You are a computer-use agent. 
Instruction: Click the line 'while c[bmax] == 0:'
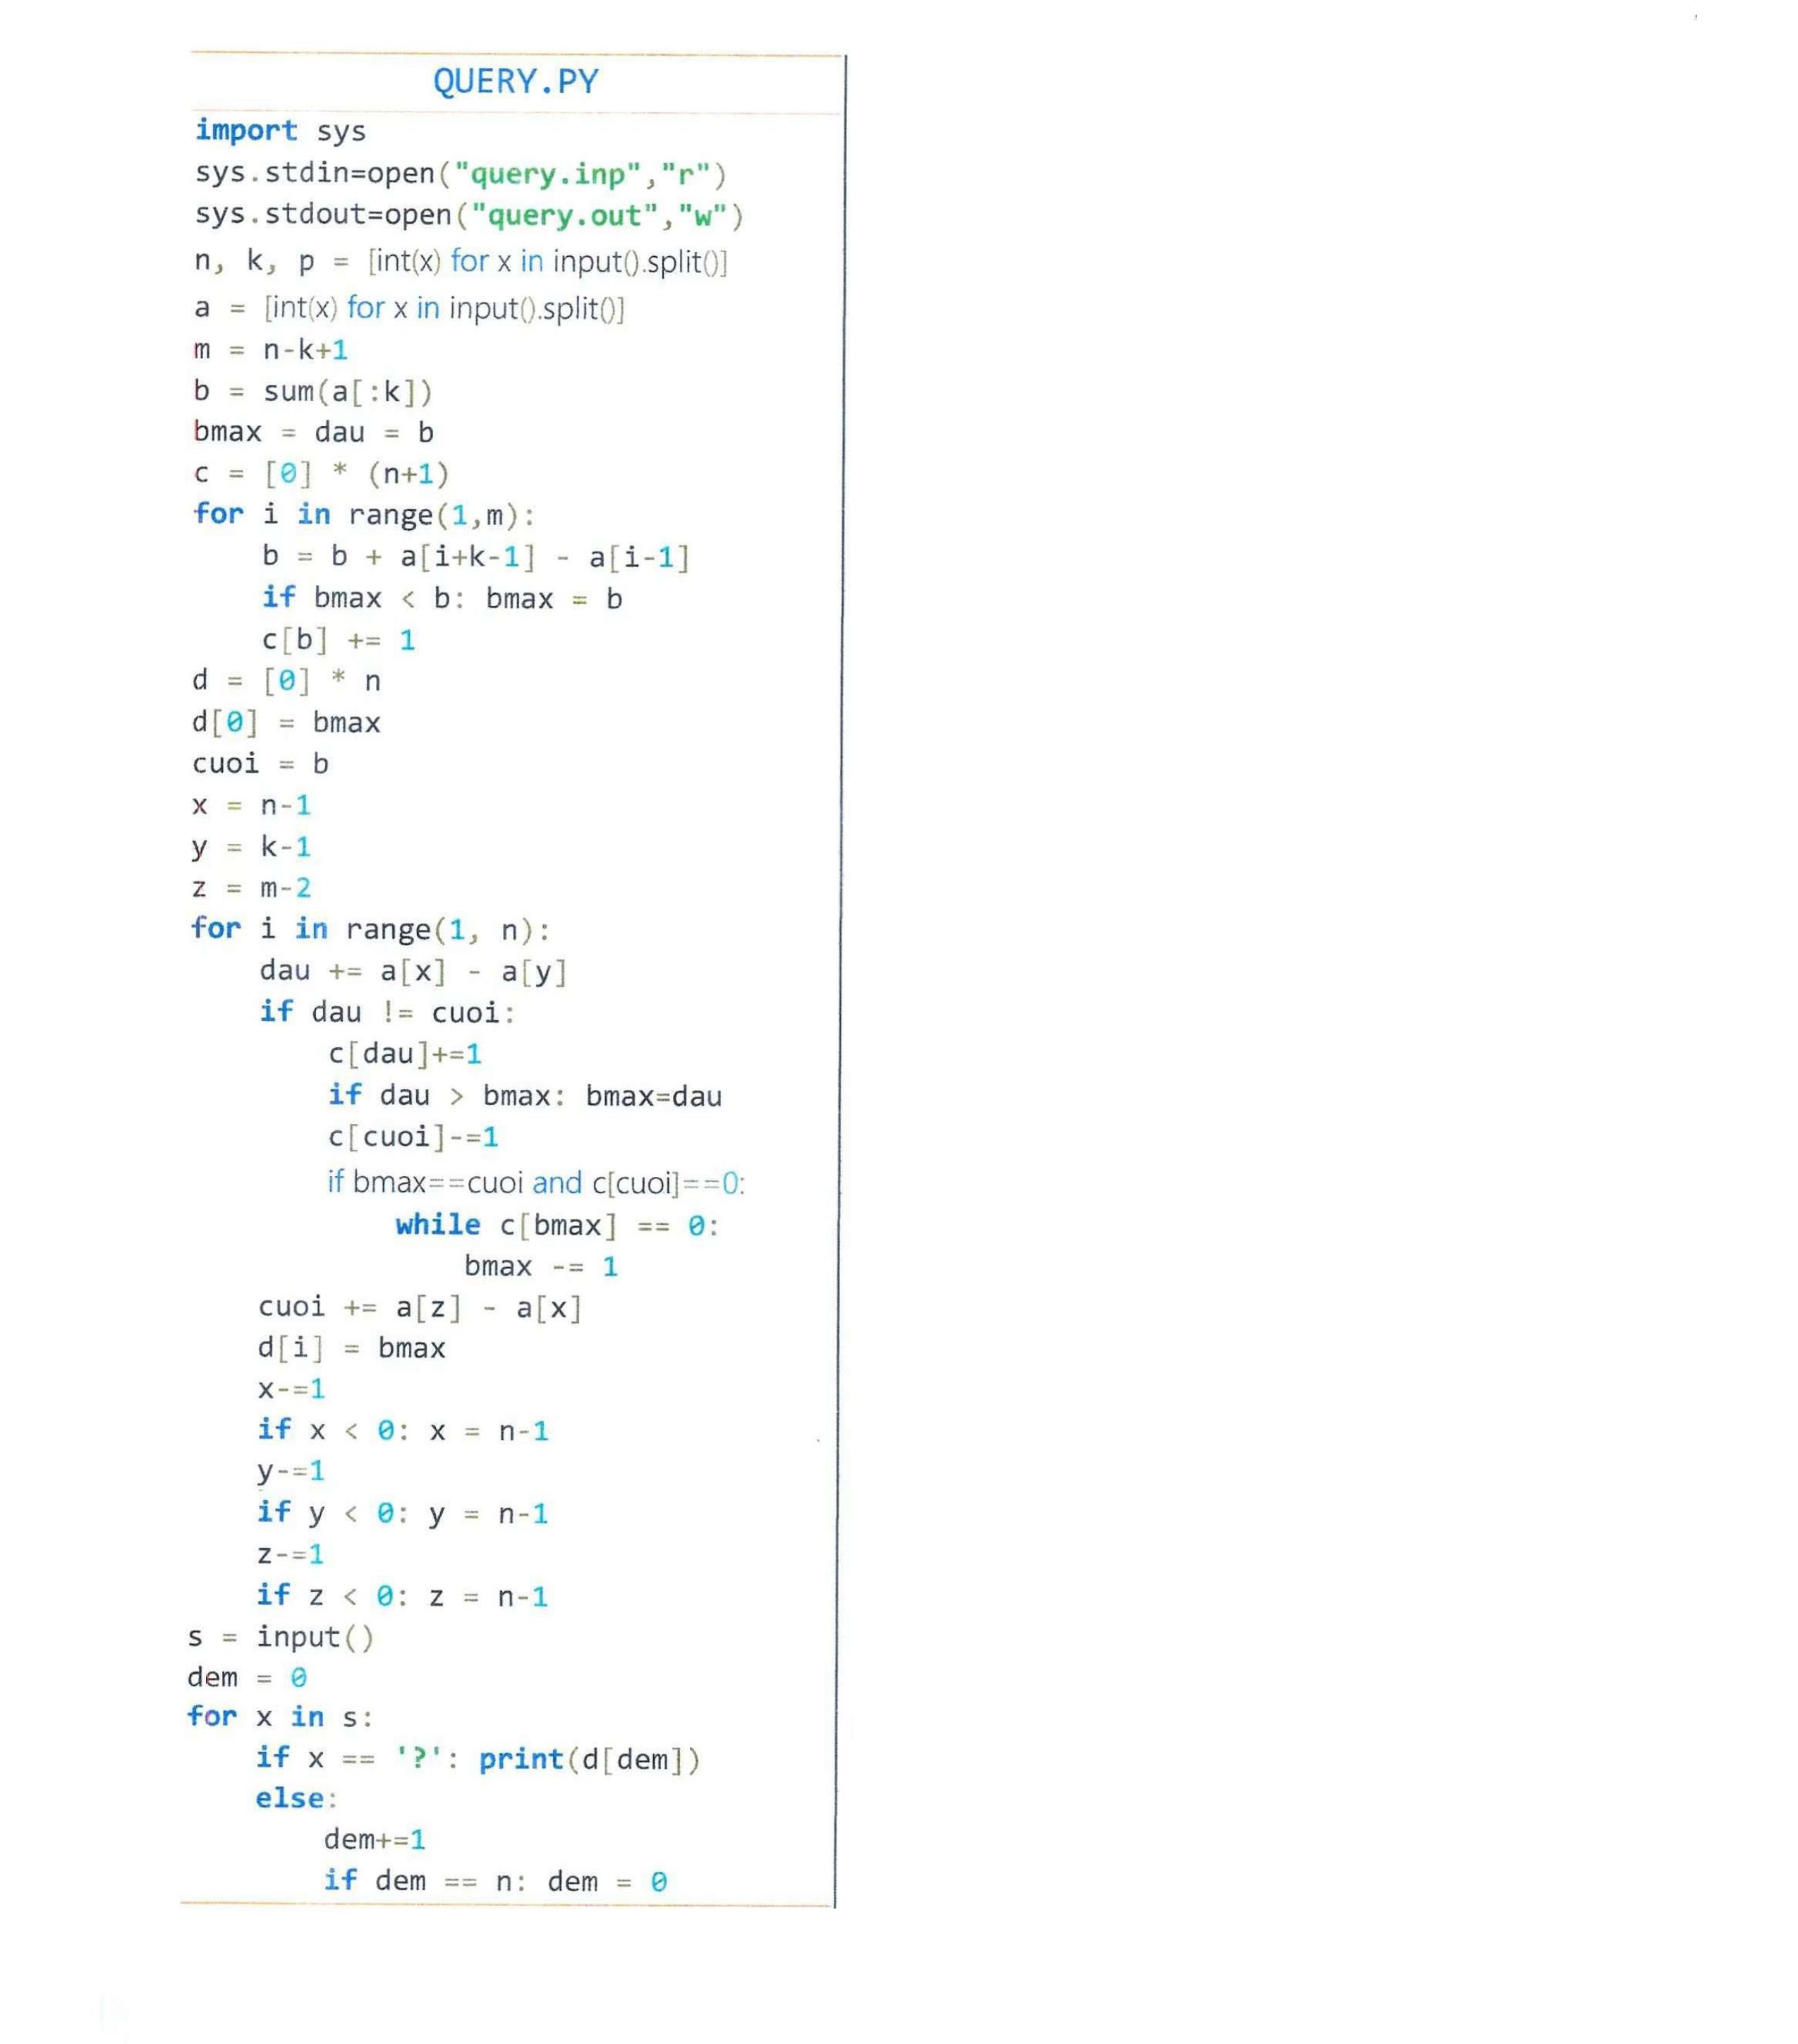point(558,1225)
